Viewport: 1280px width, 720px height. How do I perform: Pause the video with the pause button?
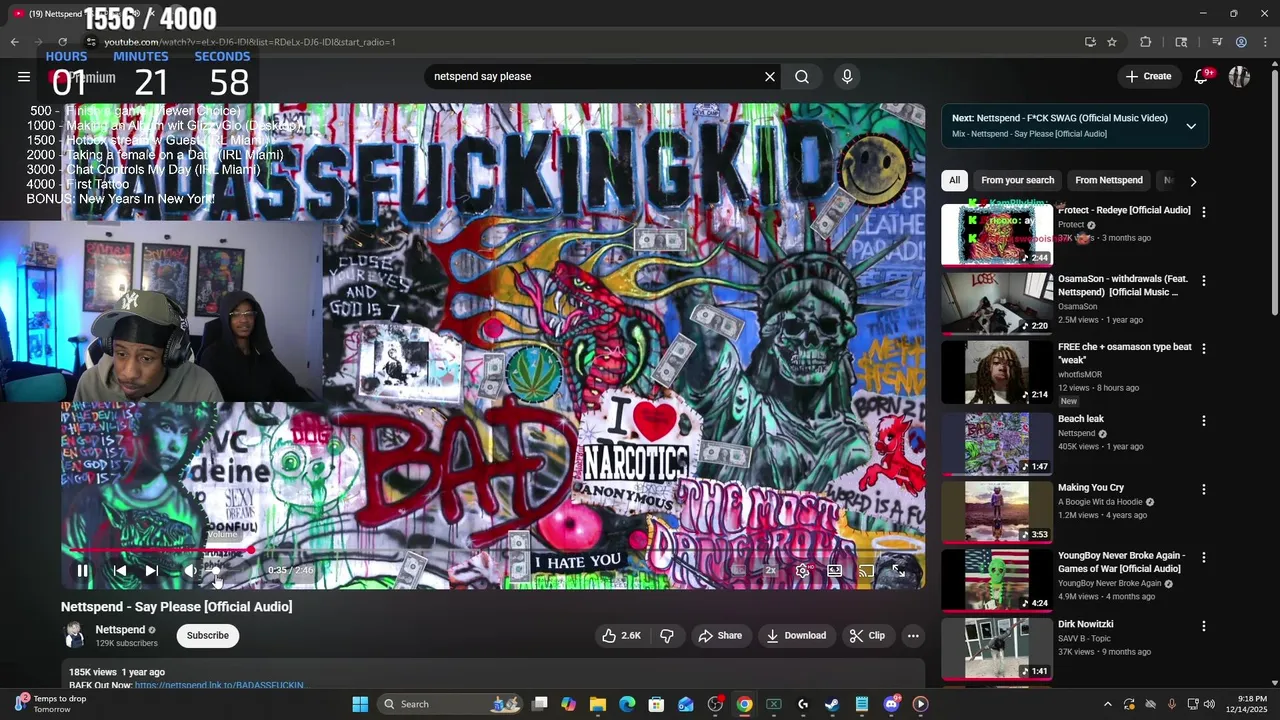coord(83,571)
